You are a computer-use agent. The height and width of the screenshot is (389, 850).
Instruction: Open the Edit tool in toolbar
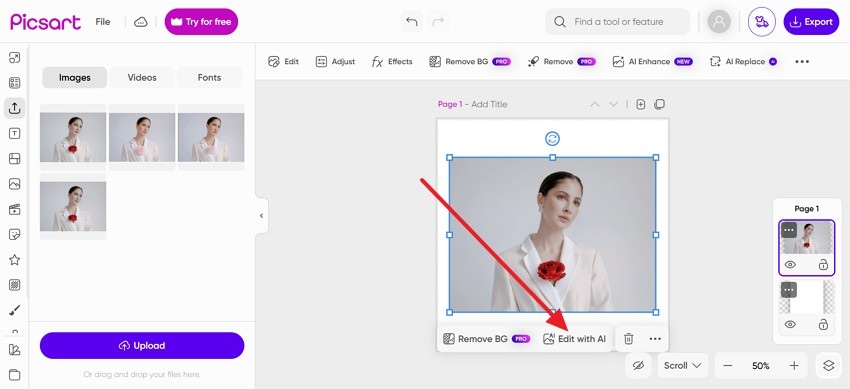click(x=284, y=62)
